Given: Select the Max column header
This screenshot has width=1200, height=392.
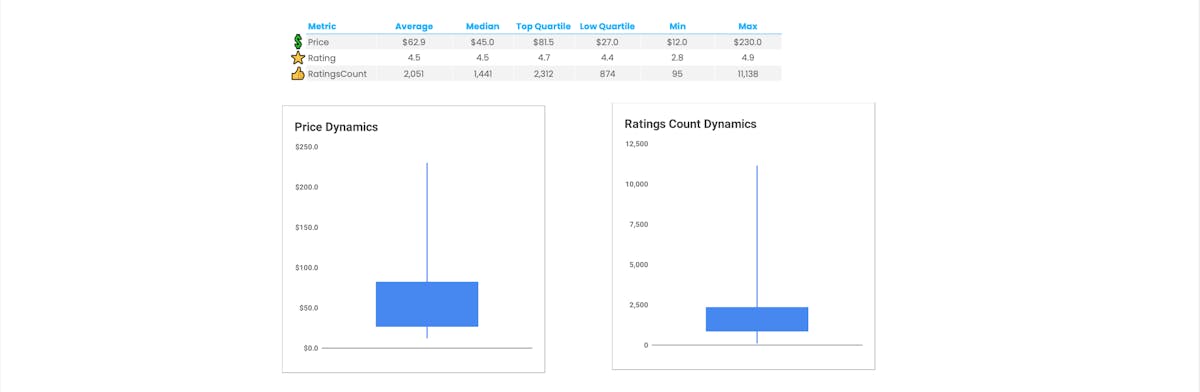Looking at the screenshot, I should pos(747,26).
